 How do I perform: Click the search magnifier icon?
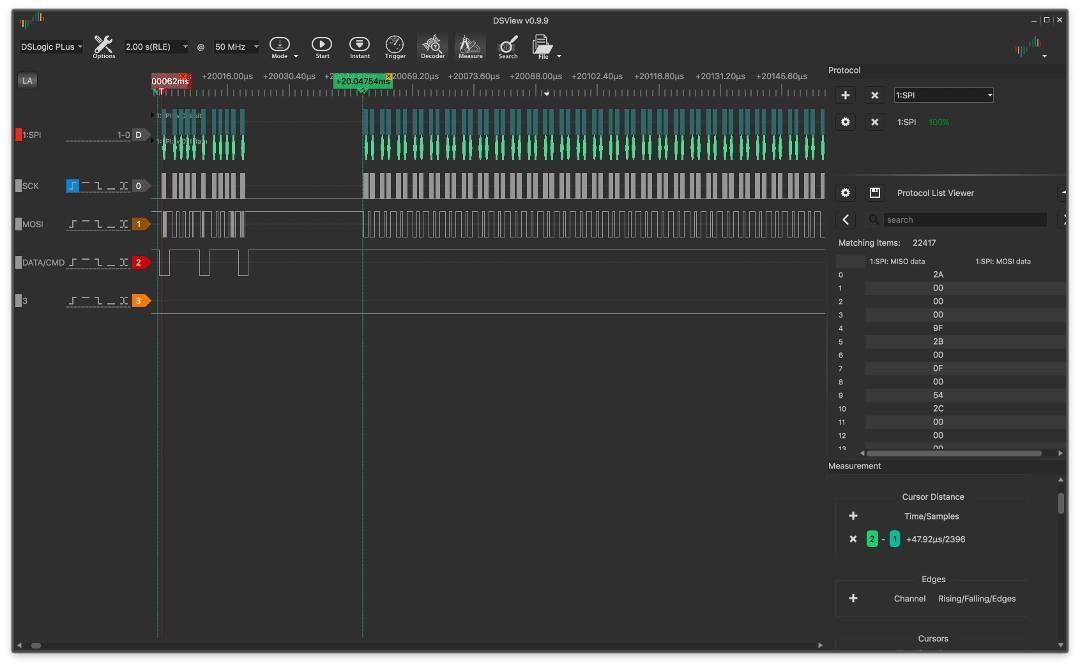(874, 220)
